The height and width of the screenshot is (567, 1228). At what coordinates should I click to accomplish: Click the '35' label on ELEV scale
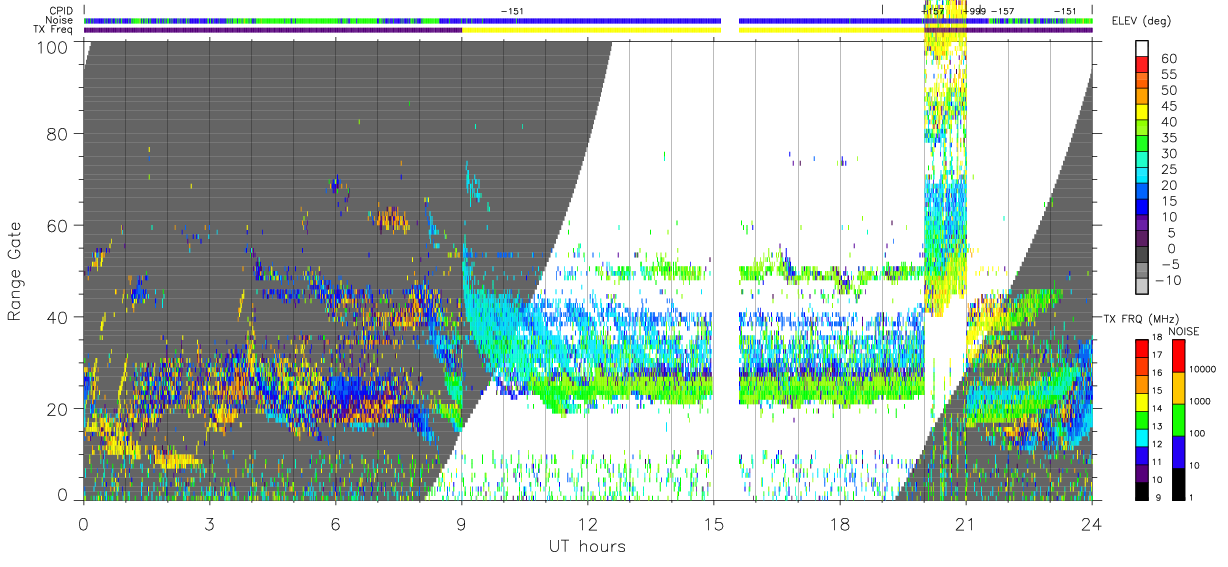(1167, 138)
